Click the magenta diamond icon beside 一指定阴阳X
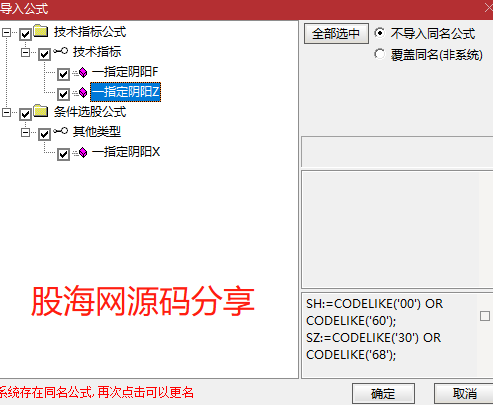The height and width of the screenshot is (405, 493). tap(83, 153)
